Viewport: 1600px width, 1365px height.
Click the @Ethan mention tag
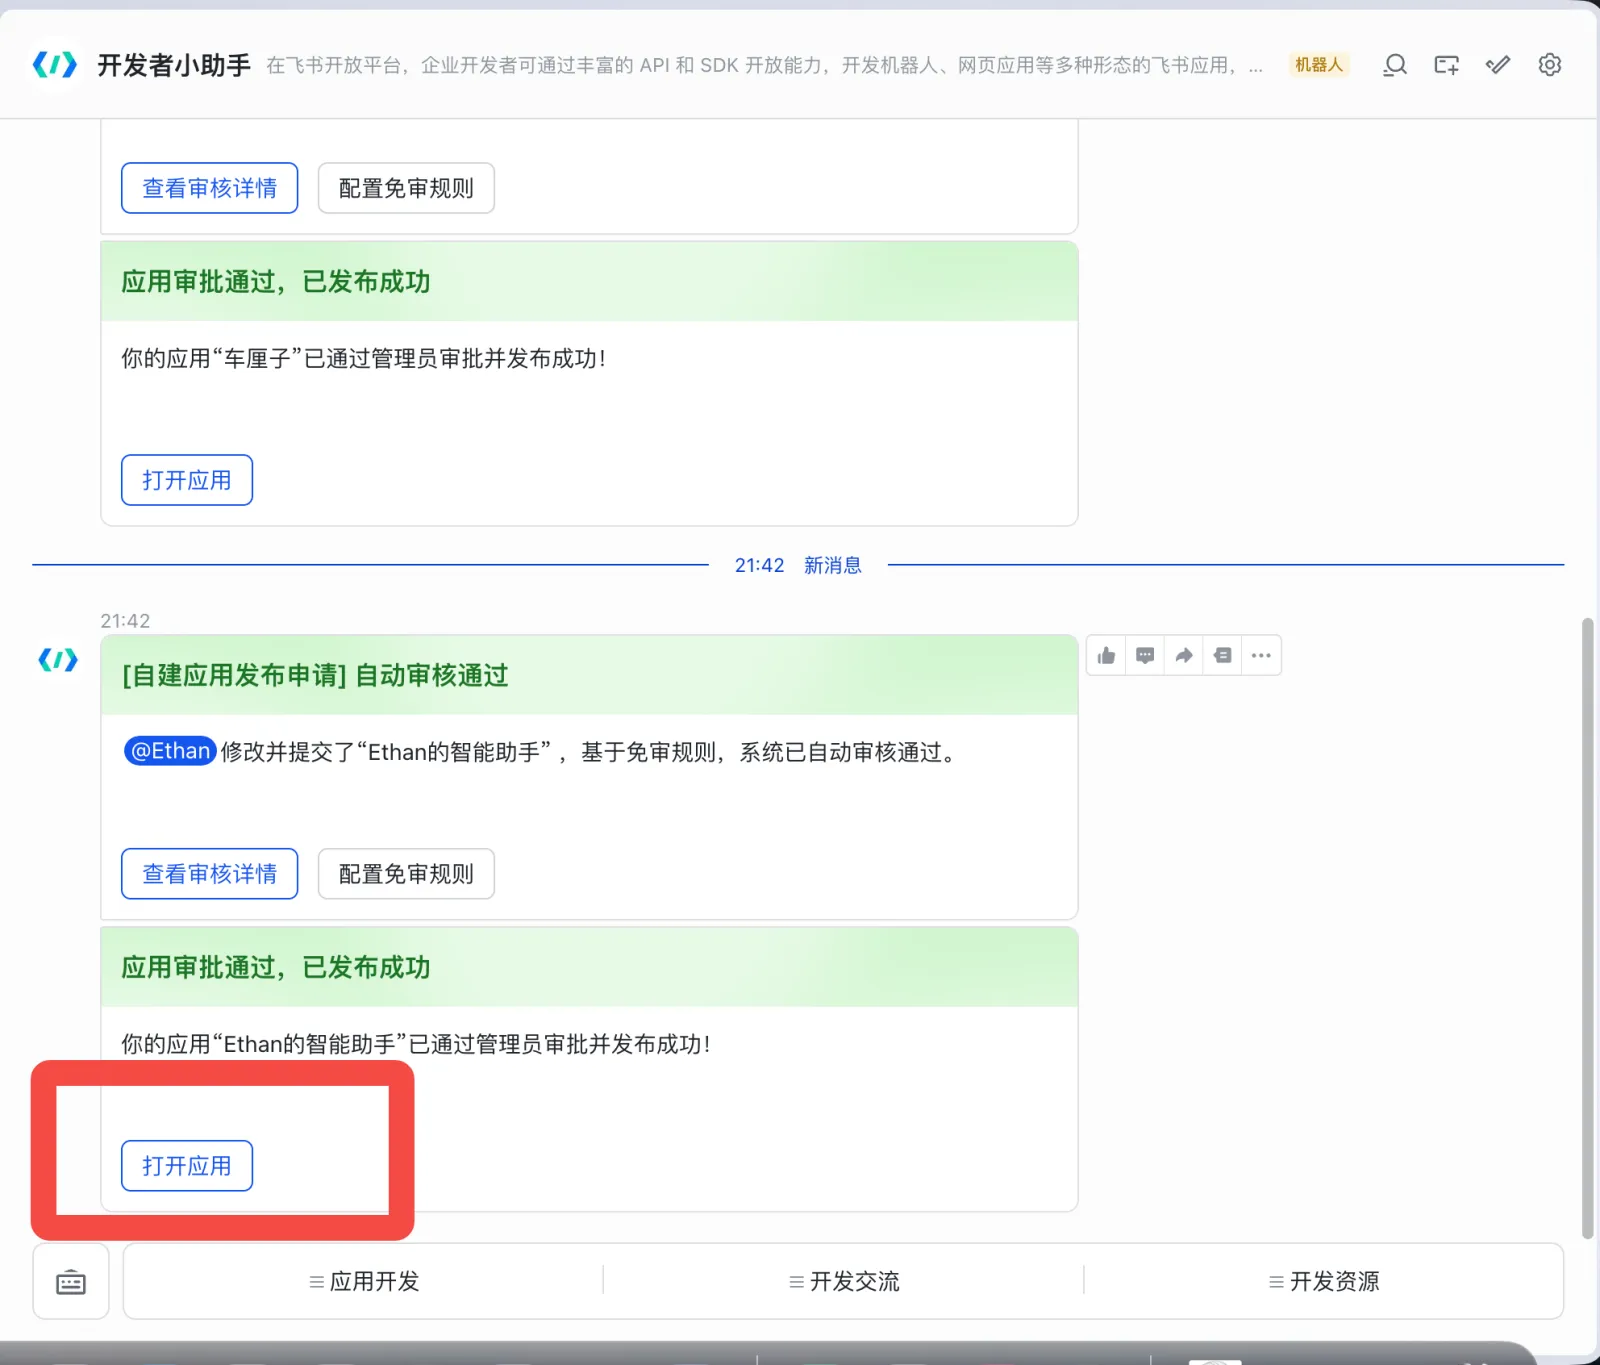pos(170,751)
